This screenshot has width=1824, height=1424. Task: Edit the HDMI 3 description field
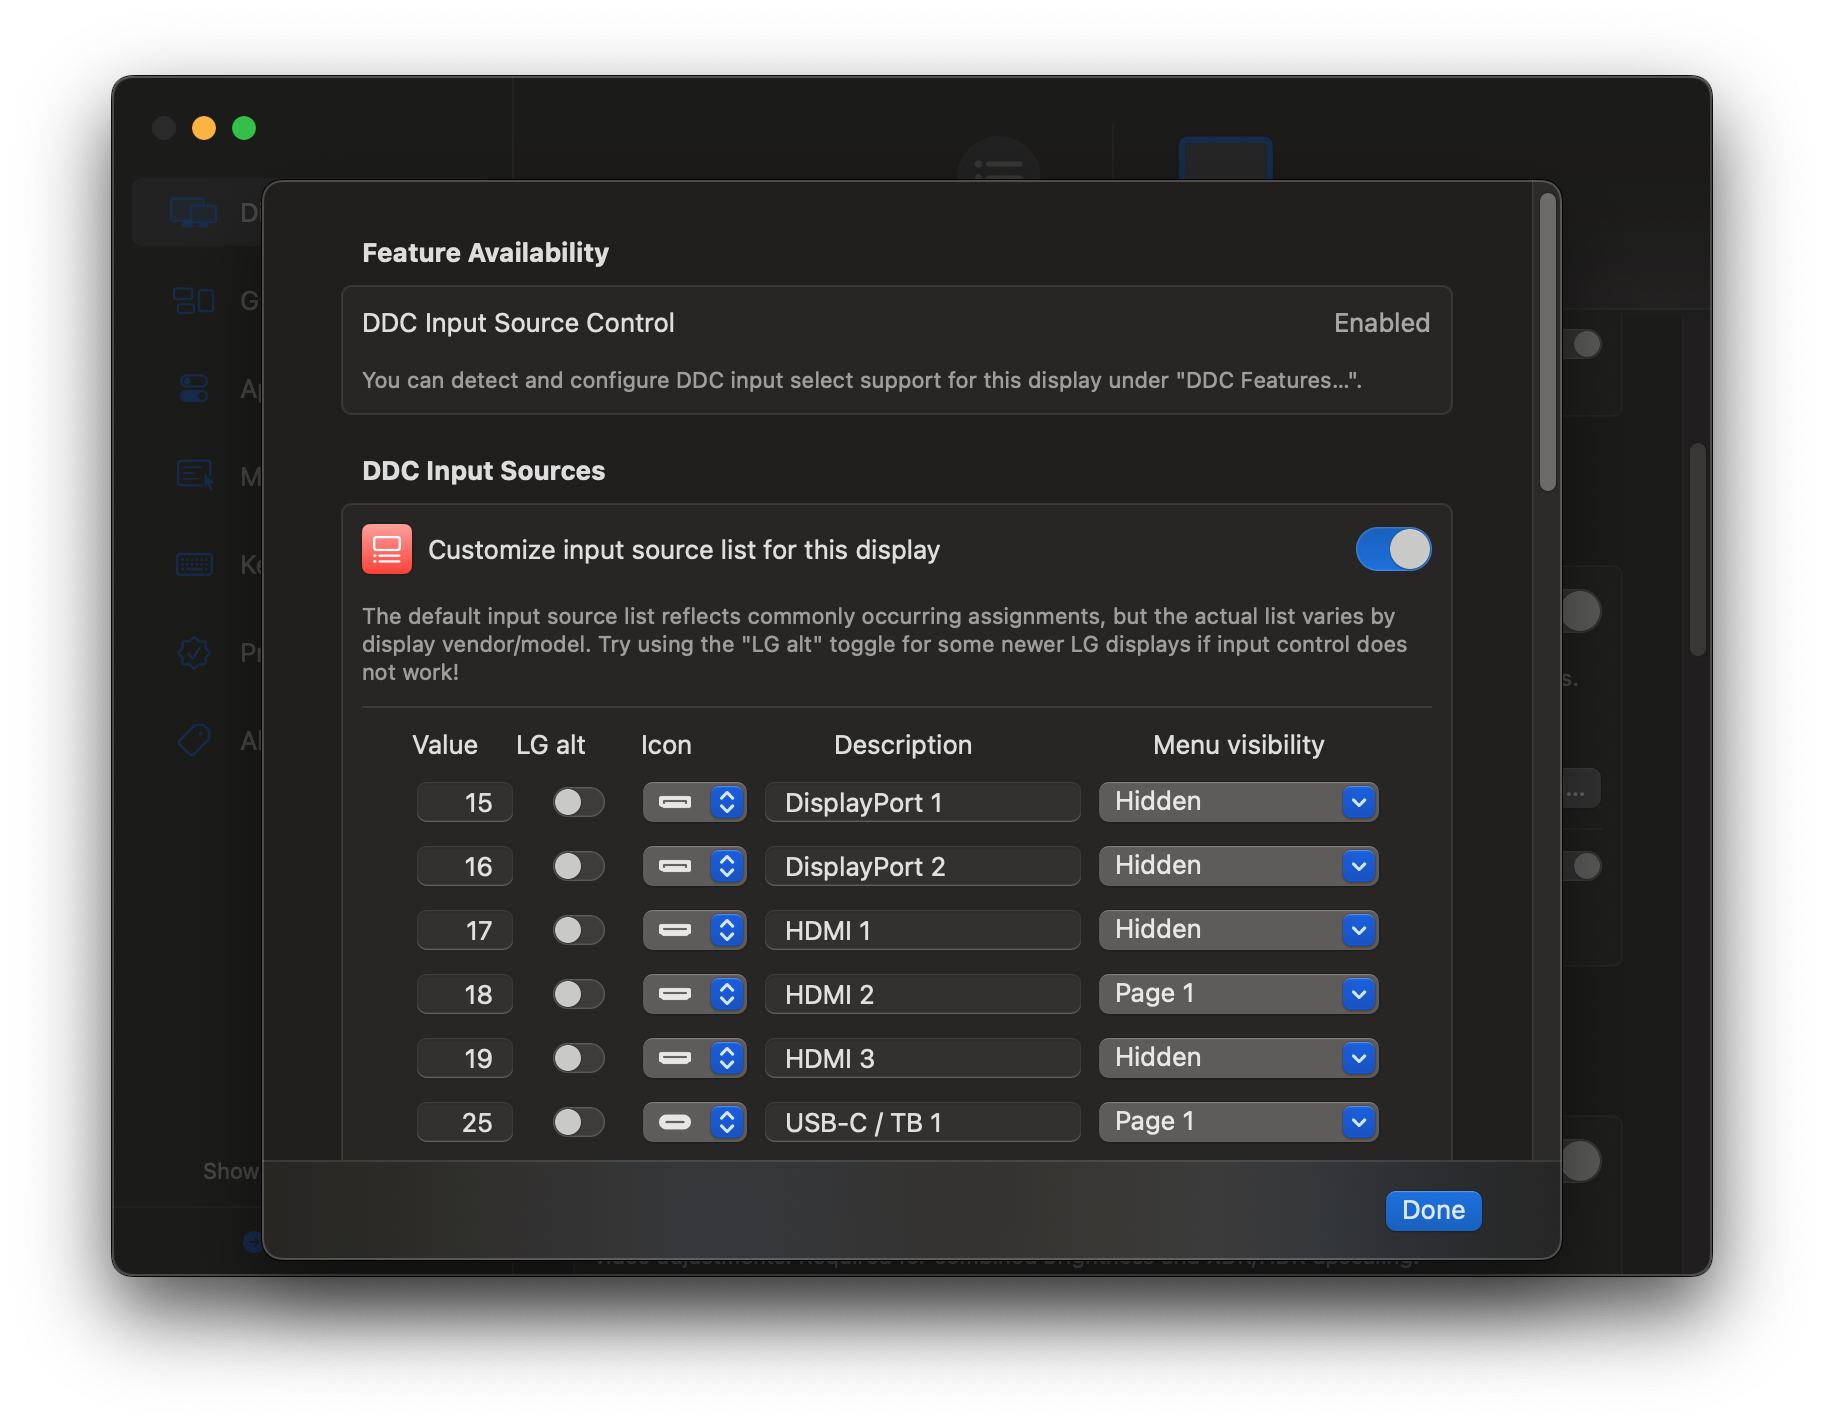tap(922, 1058)
